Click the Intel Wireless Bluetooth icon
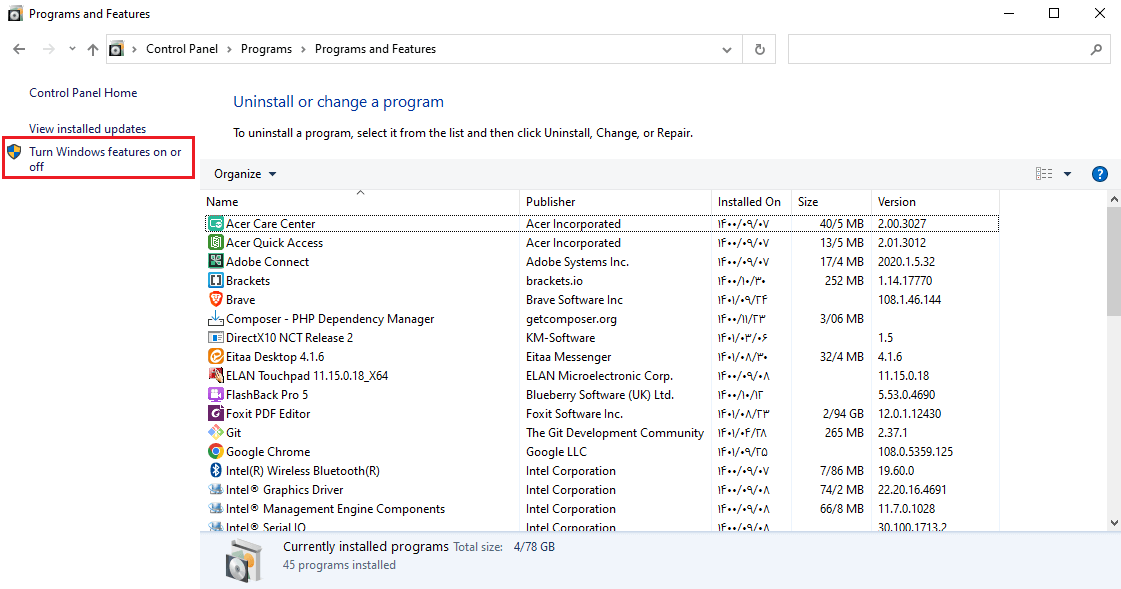Image resolution: width=1121 pixels, height=589 pixels. tap(215, 470)
